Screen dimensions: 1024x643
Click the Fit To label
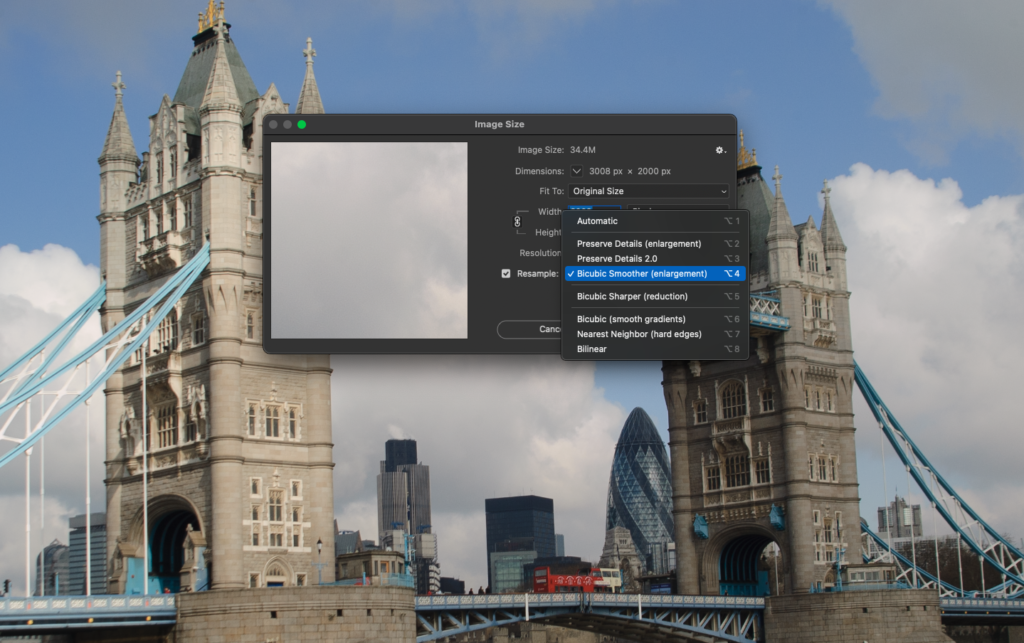(x=551, y=191)
